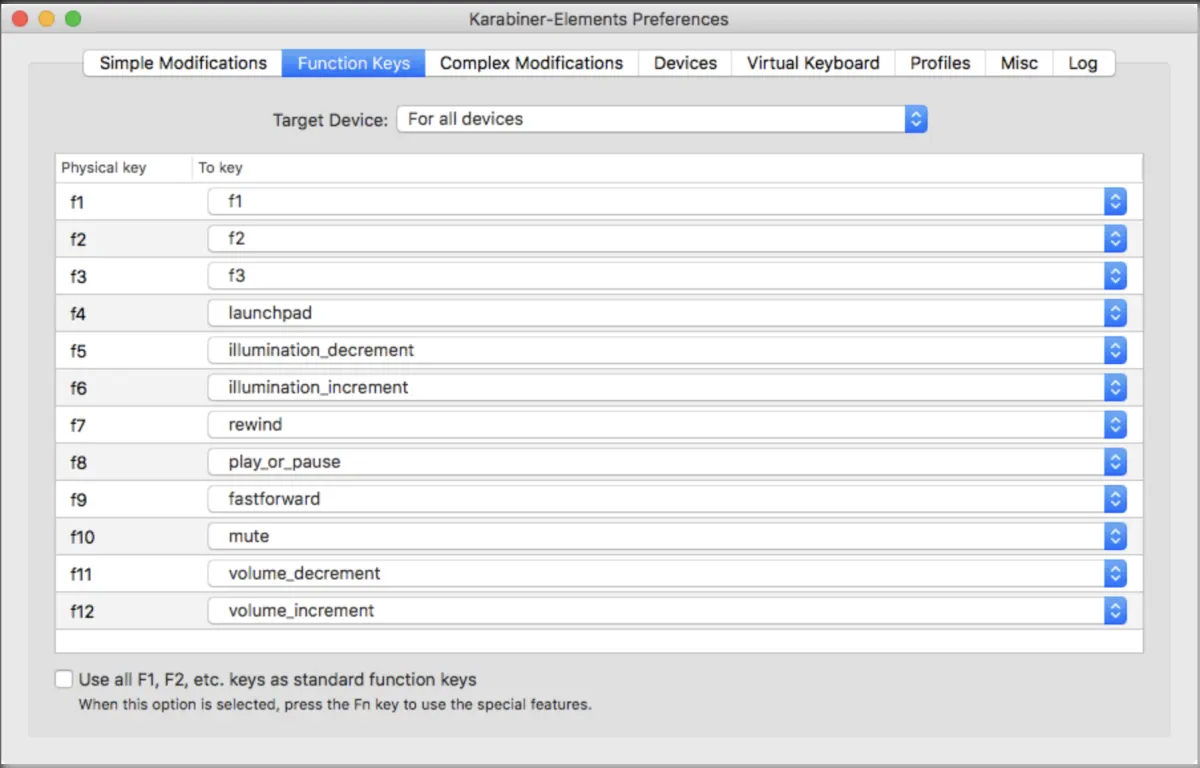Screen dimensions: 1200x768
Task: Select the f4 physical key cell
Action: point(124,313)
